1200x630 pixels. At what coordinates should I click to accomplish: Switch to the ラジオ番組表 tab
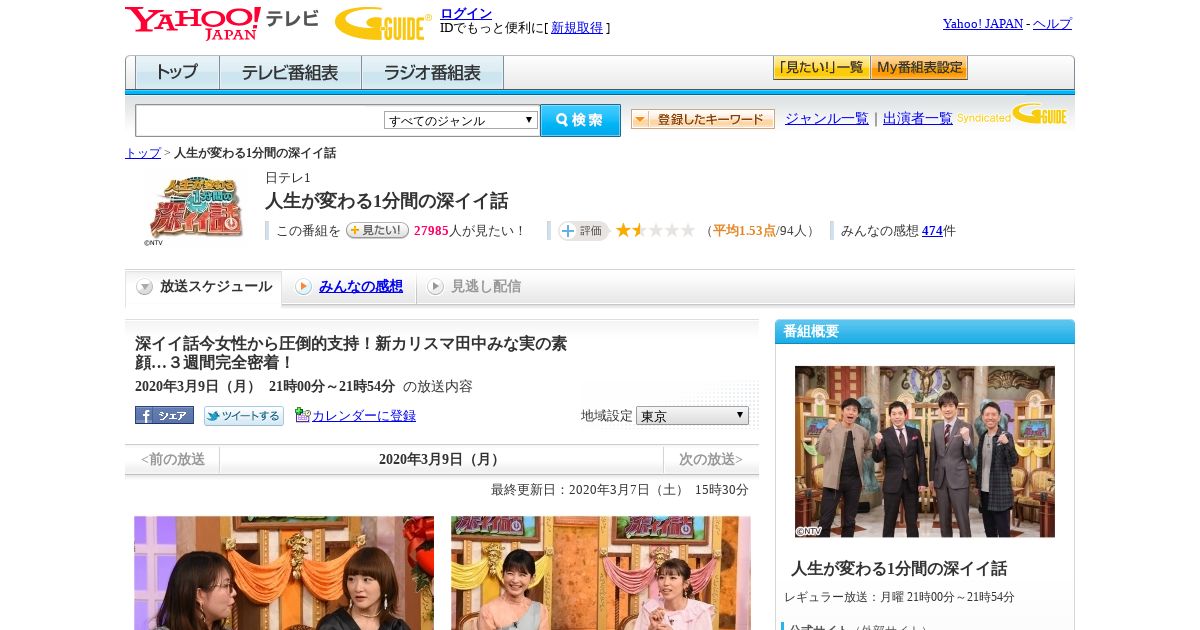point(432,73)
